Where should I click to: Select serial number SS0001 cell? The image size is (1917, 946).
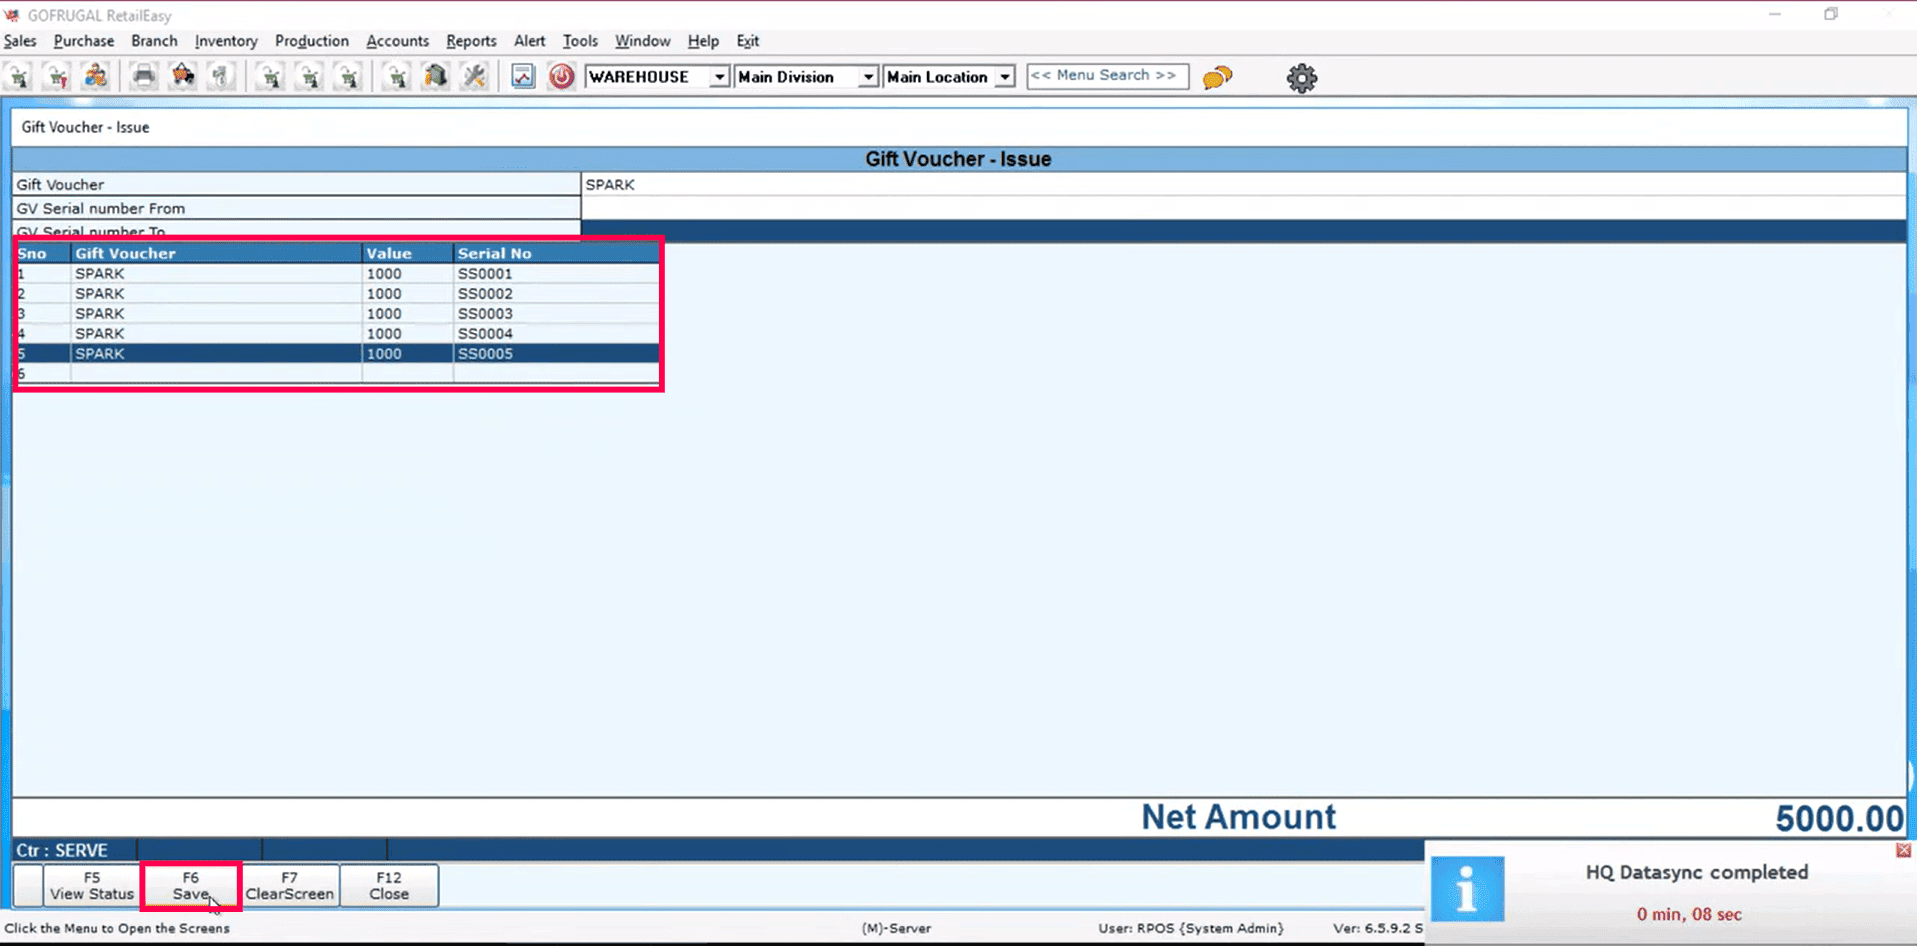pos(556,274)
